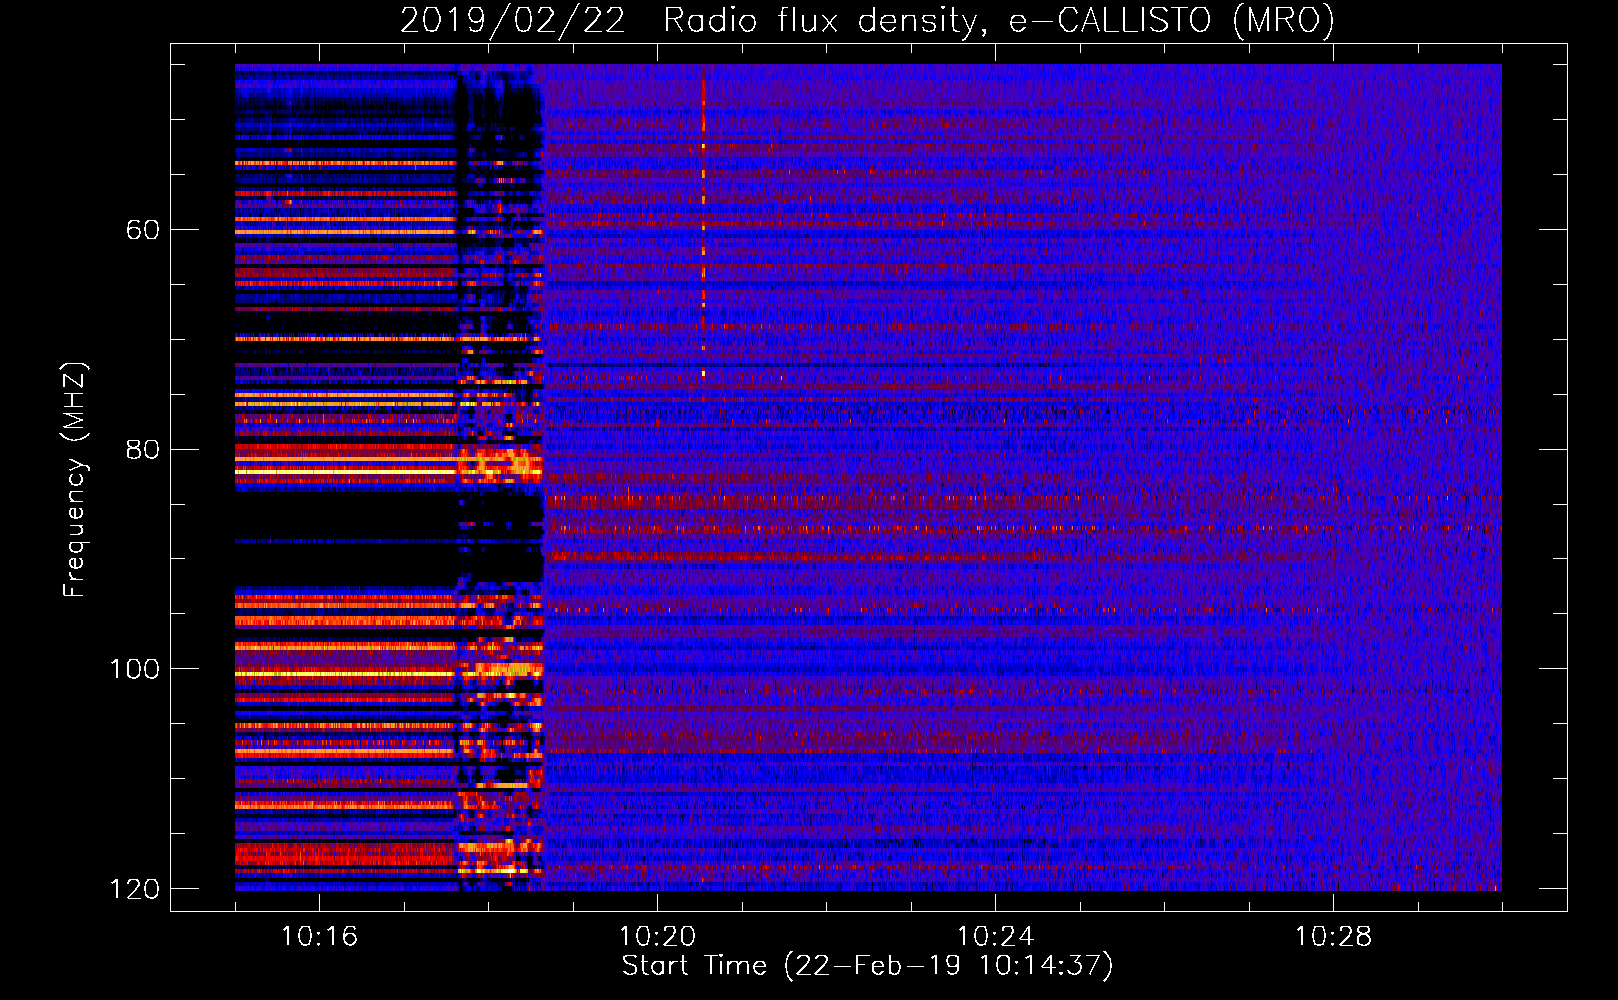Click the 10:20 time tick label

point(657,937)
